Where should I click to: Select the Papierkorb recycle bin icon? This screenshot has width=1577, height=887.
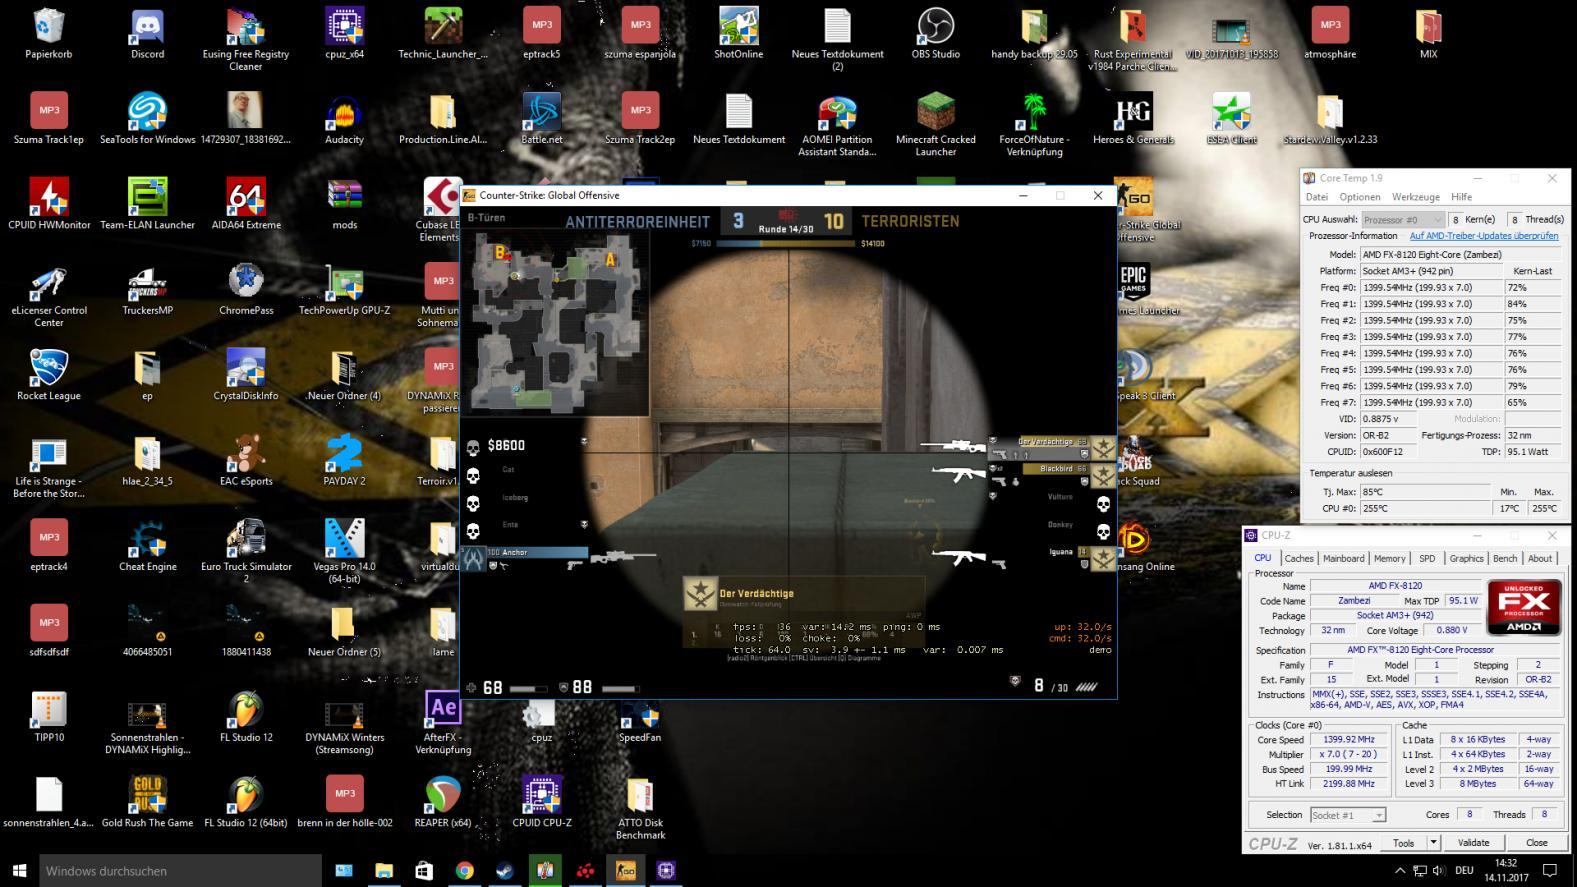tap(49, 33)
